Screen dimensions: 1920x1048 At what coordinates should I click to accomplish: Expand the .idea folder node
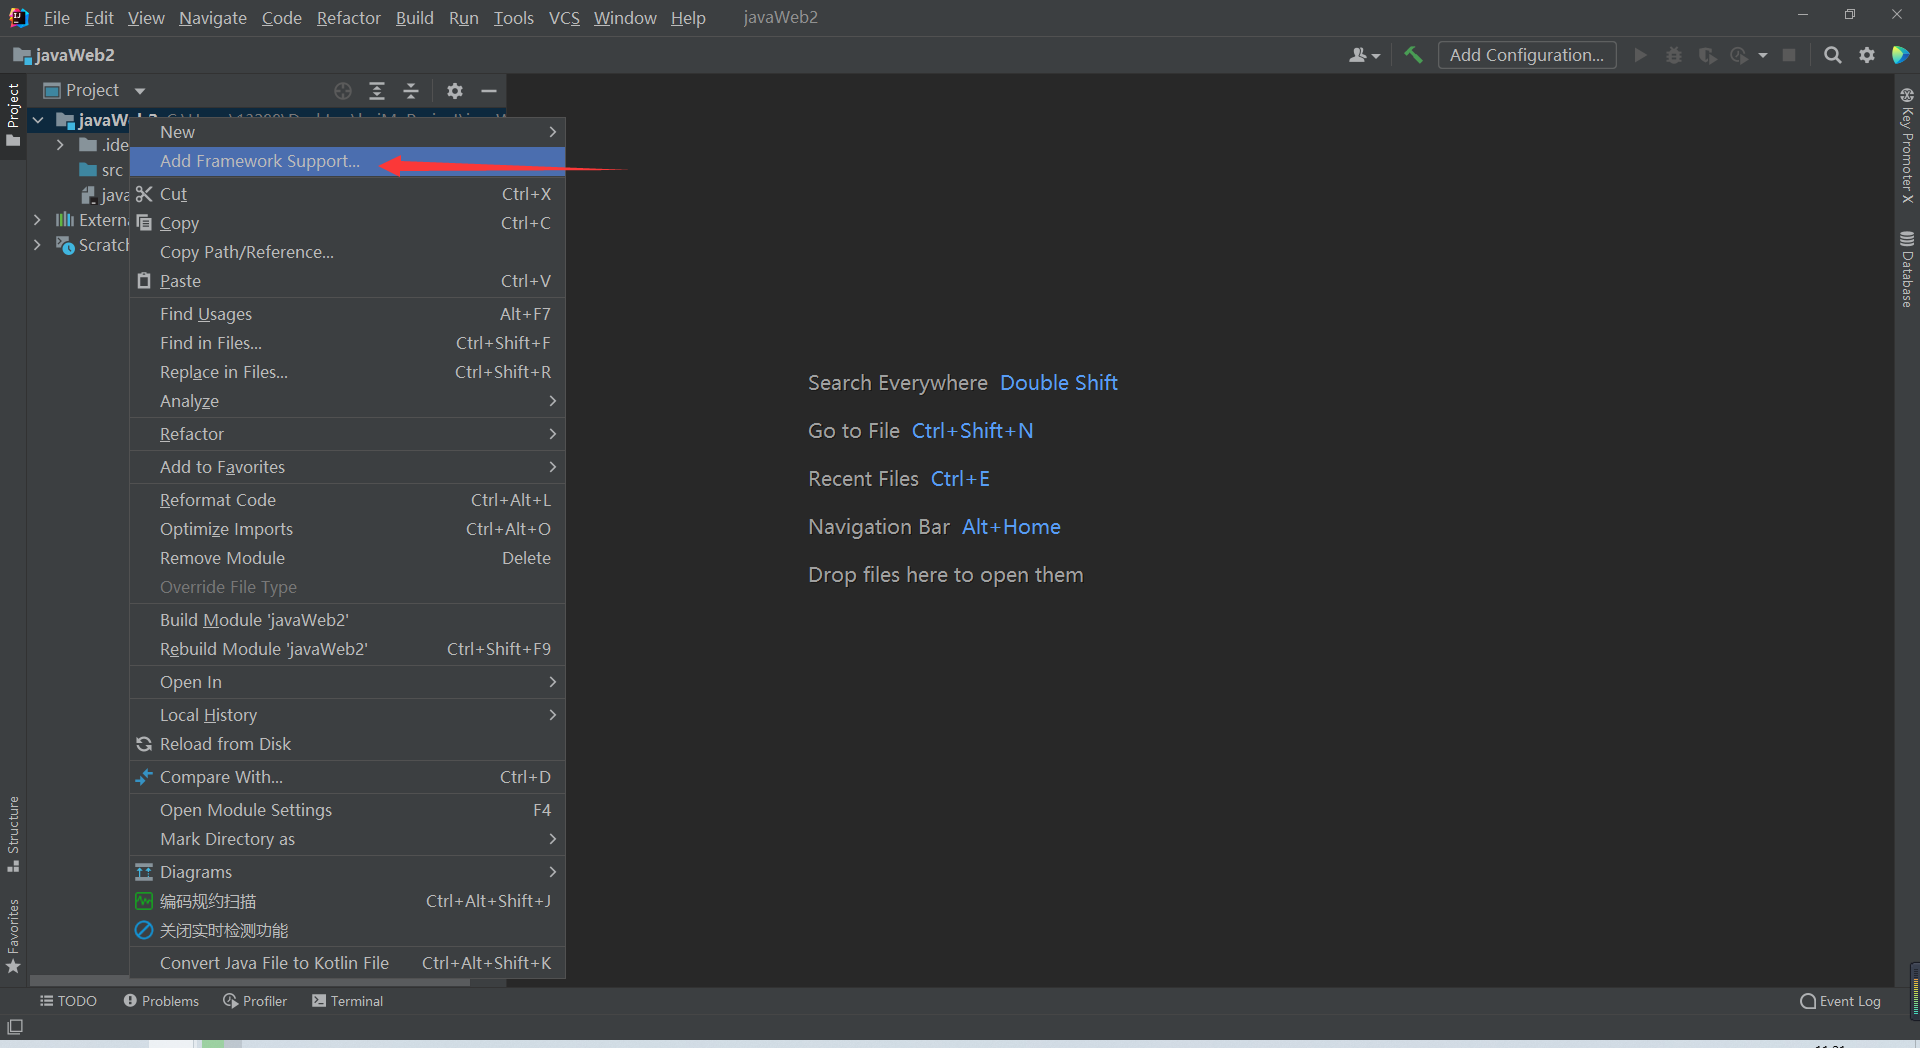click(60, 145)
